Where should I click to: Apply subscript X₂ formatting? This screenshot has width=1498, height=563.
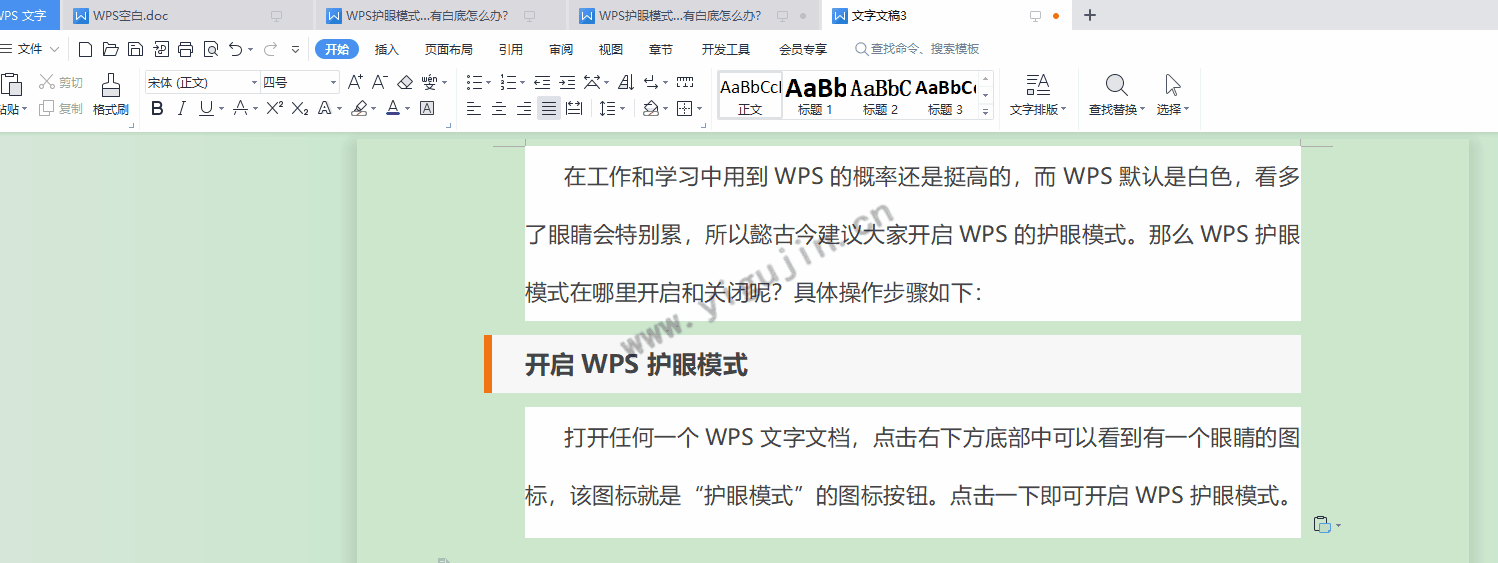tap(299, 108)
